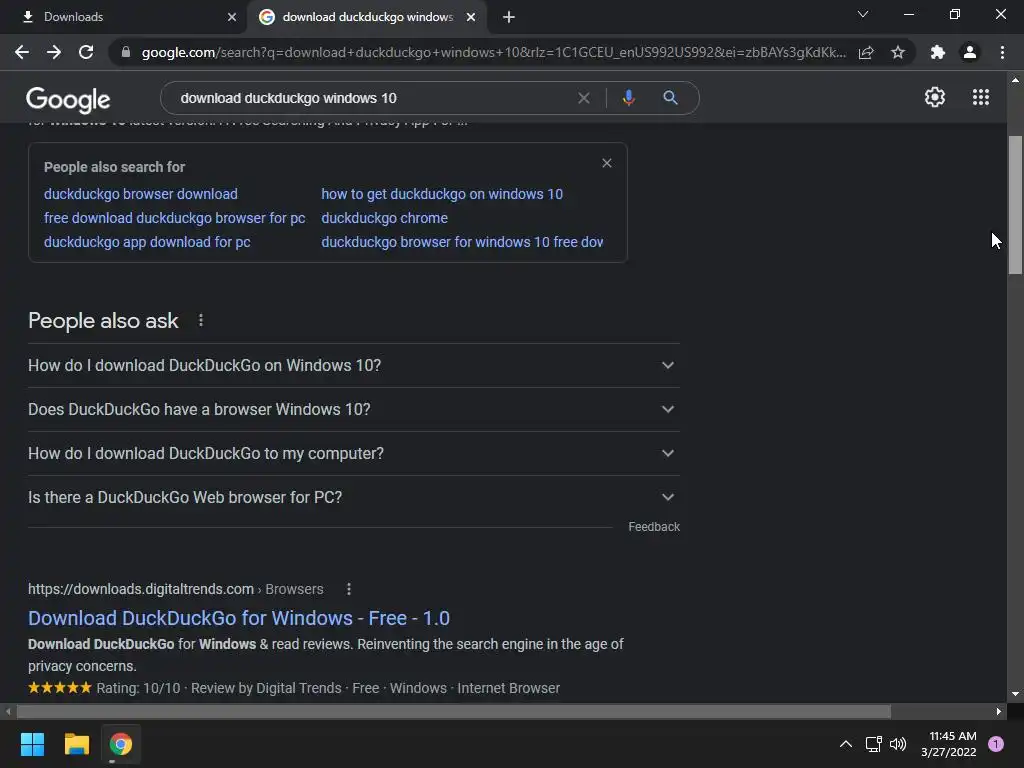The height and width of the screenshot is (768, 1024).
Task: Send Feedback on People also ask
Action: [654, 527]
